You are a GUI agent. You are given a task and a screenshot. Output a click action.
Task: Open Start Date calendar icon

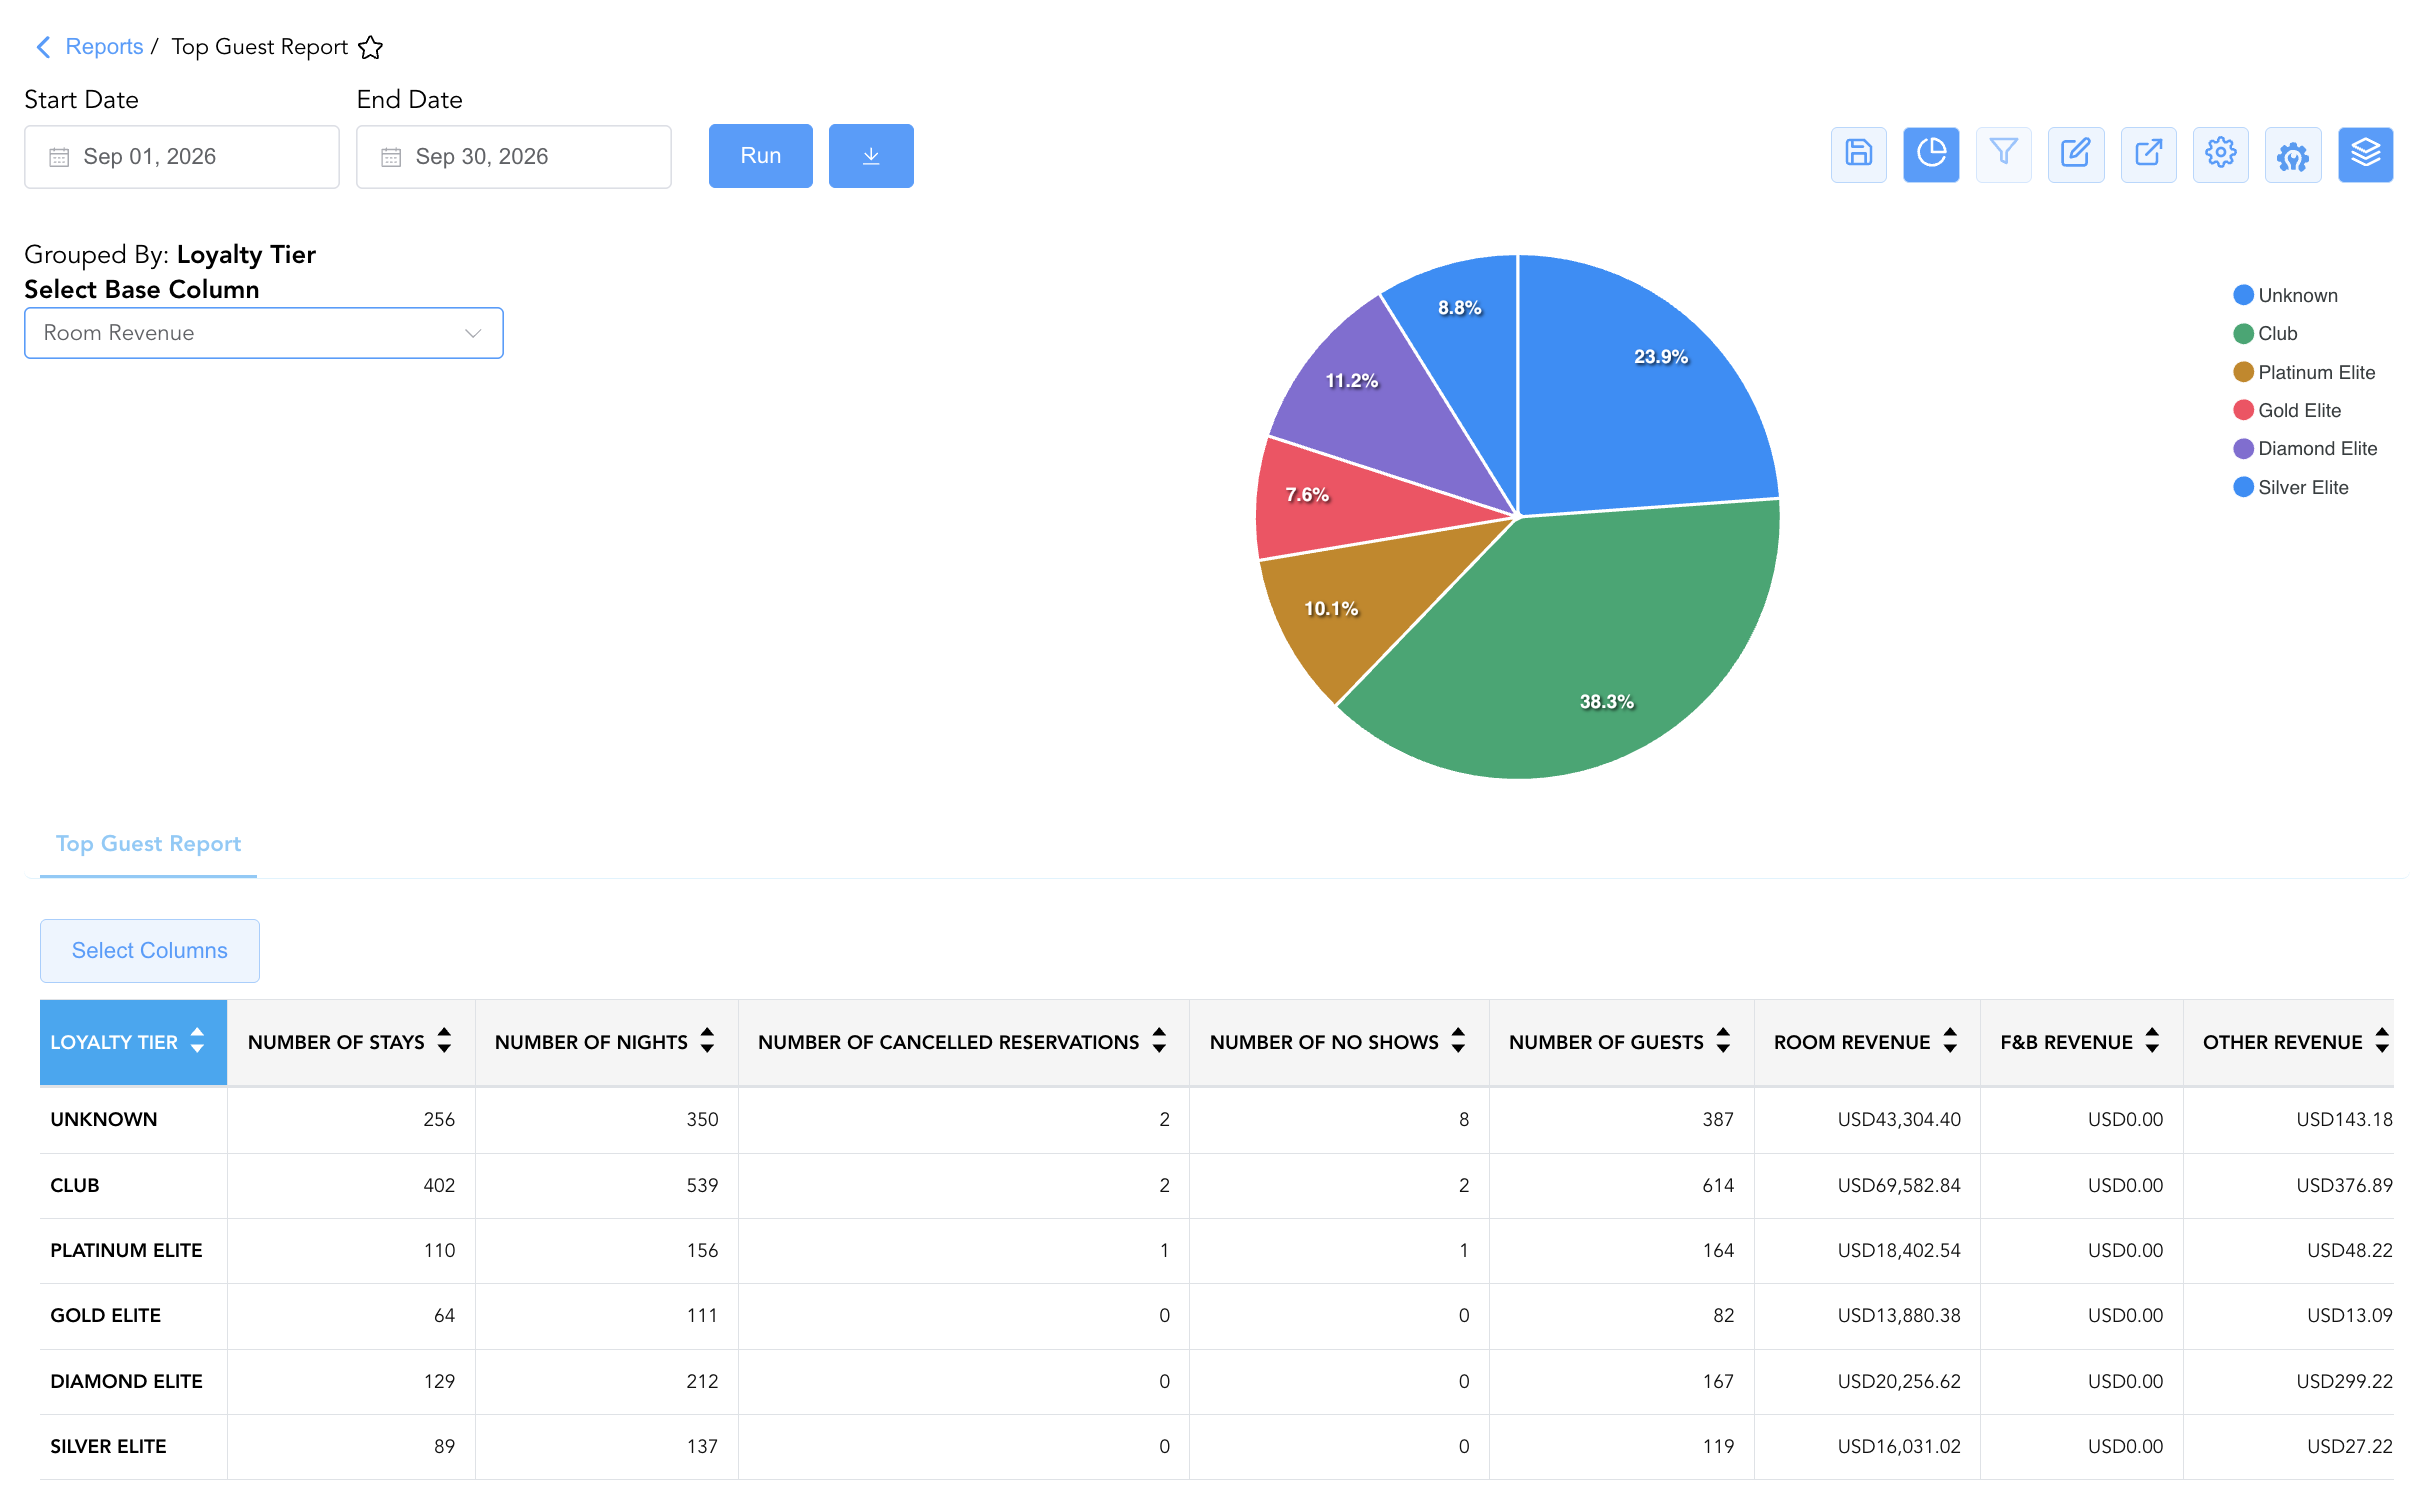[x=59, y=157]
